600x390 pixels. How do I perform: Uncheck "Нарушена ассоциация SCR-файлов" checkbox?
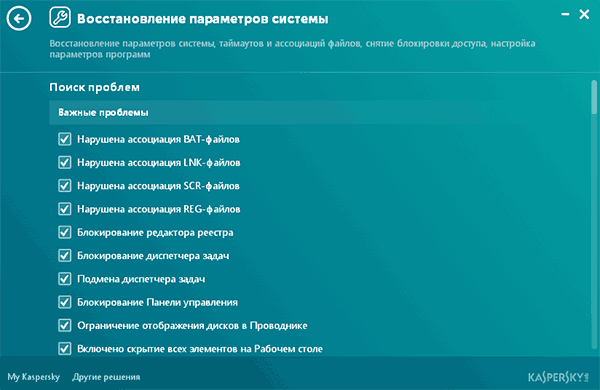coord(65,186)
